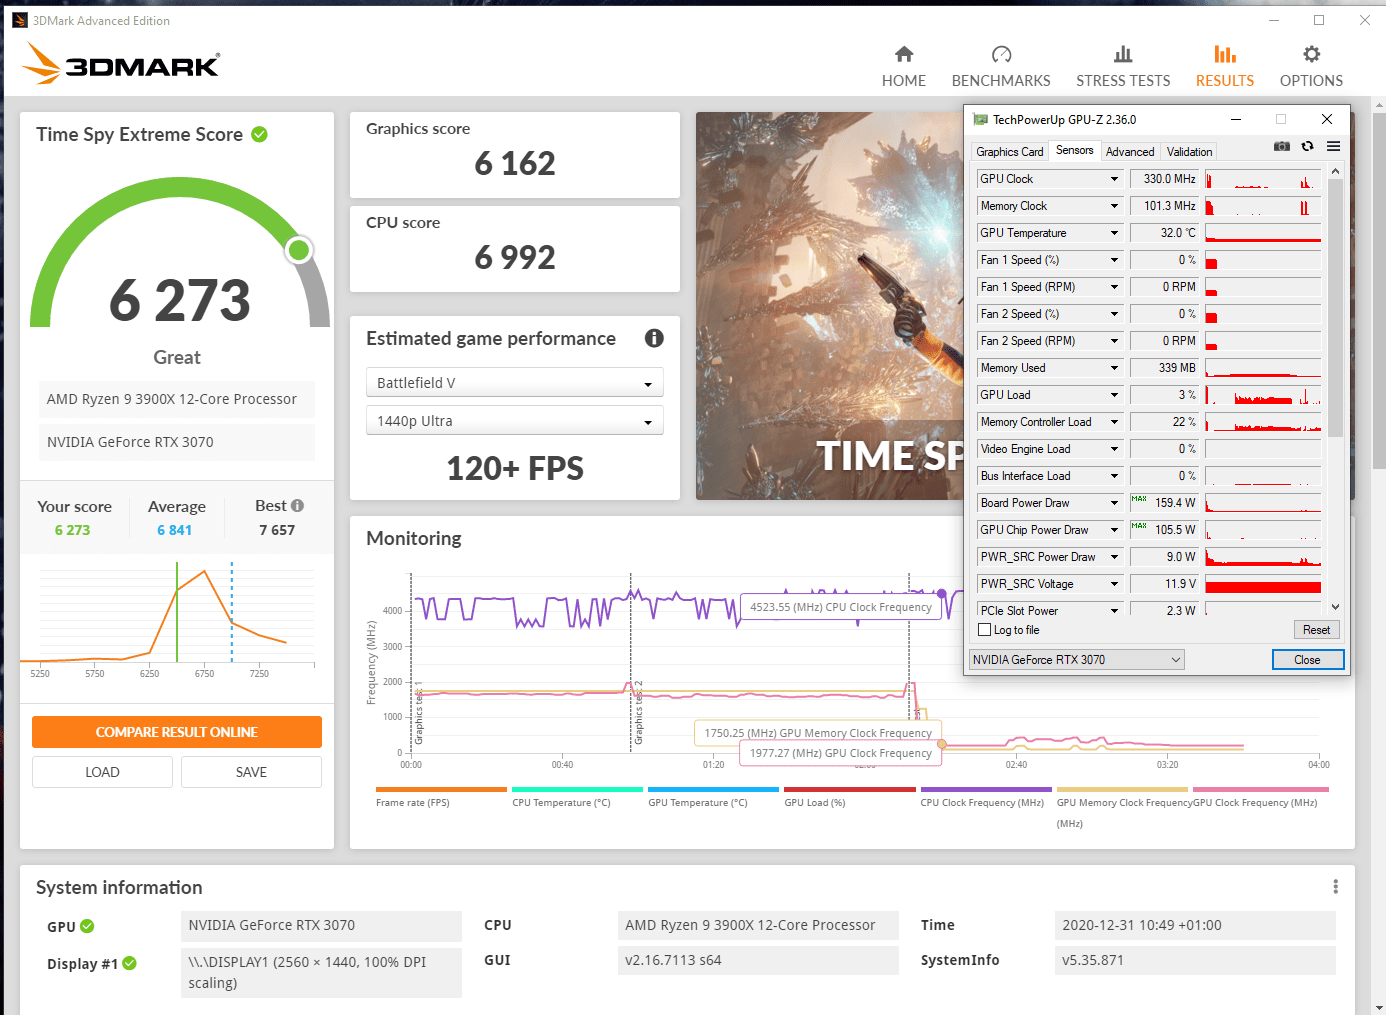Click the CPU Temperature teal legend bar
Image resolution: width=1386 pixels, height=1015 pixels.
[x=577, y=789]
